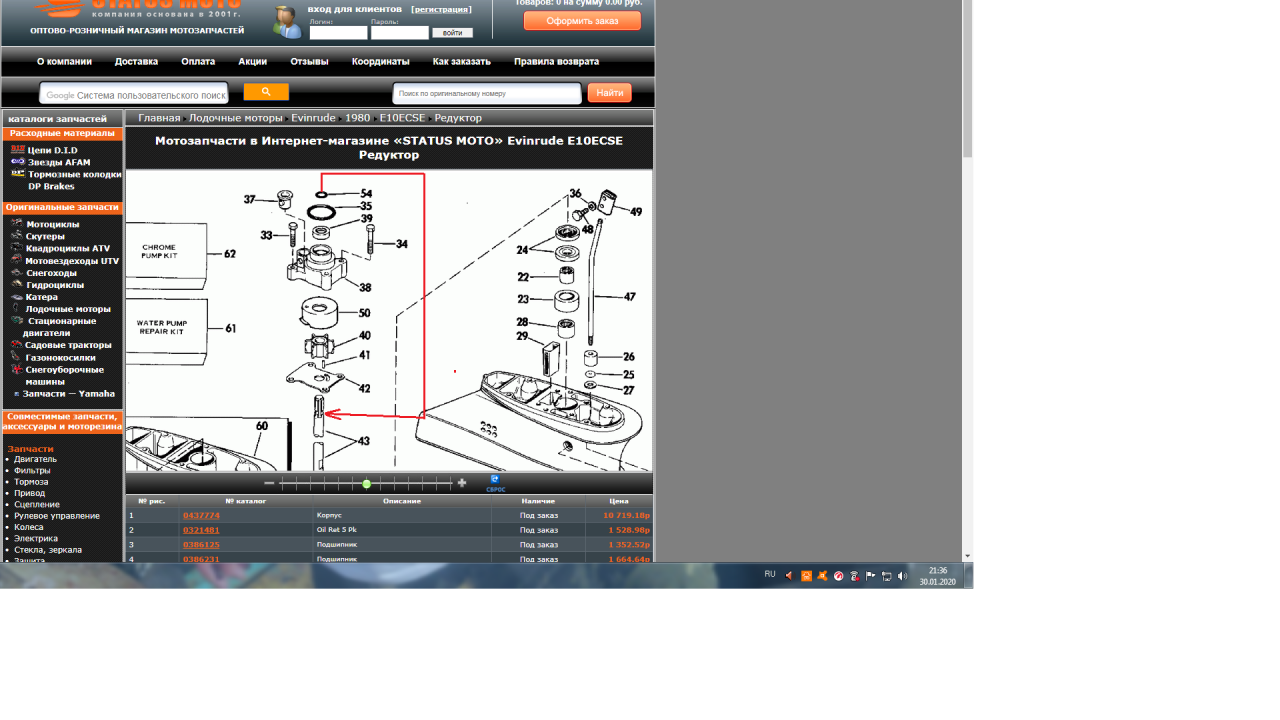
Task: Open the О компании menu item
Action: pos(64,61)
